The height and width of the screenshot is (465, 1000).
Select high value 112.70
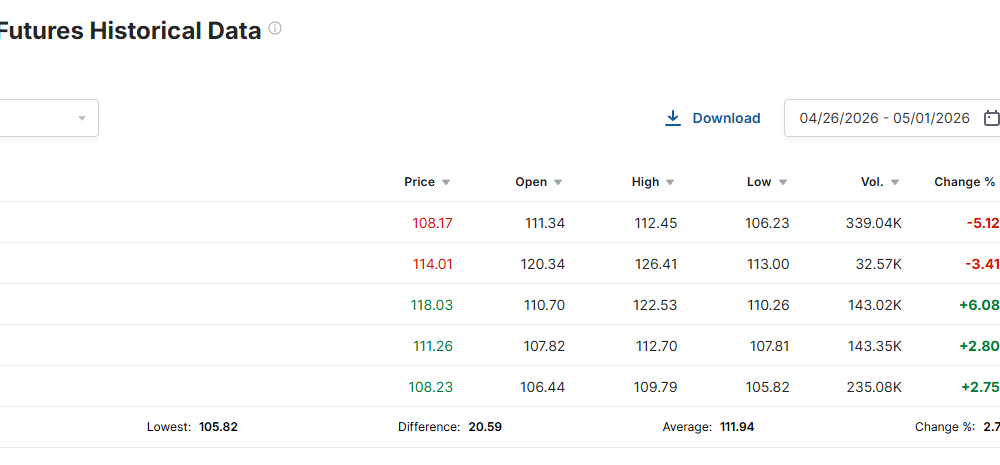657,346
